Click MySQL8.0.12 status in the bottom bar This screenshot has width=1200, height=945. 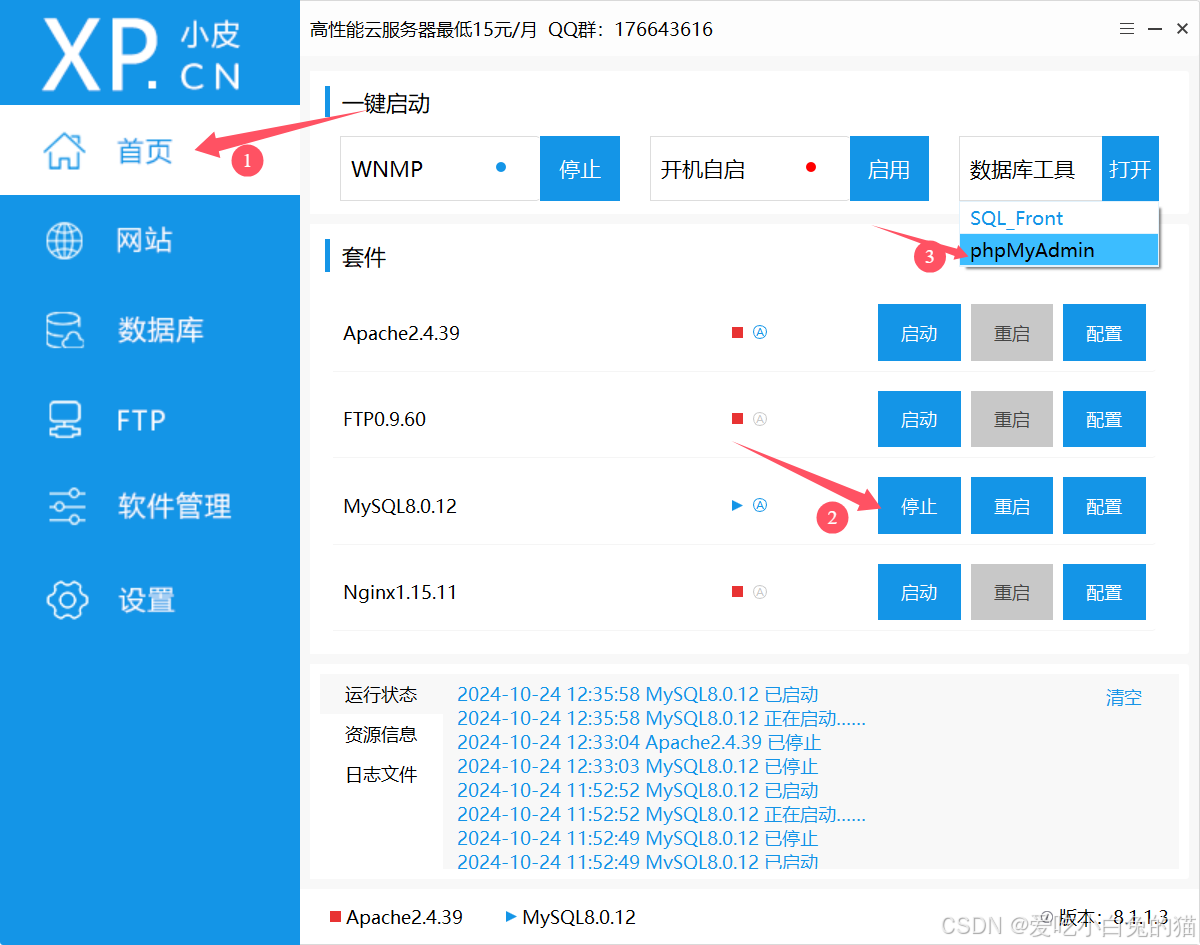pyautogui.click(x=571, y=917)
